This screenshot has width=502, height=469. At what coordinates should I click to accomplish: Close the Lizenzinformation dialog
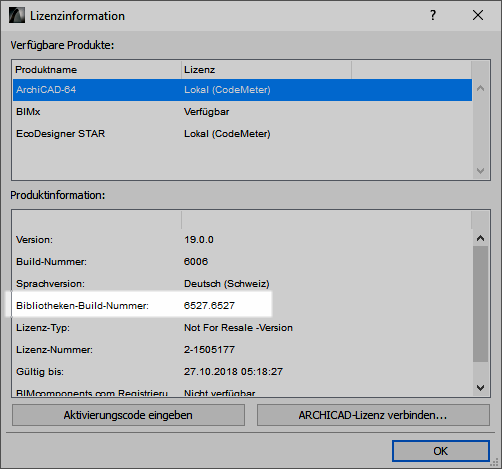click(478, 15)
